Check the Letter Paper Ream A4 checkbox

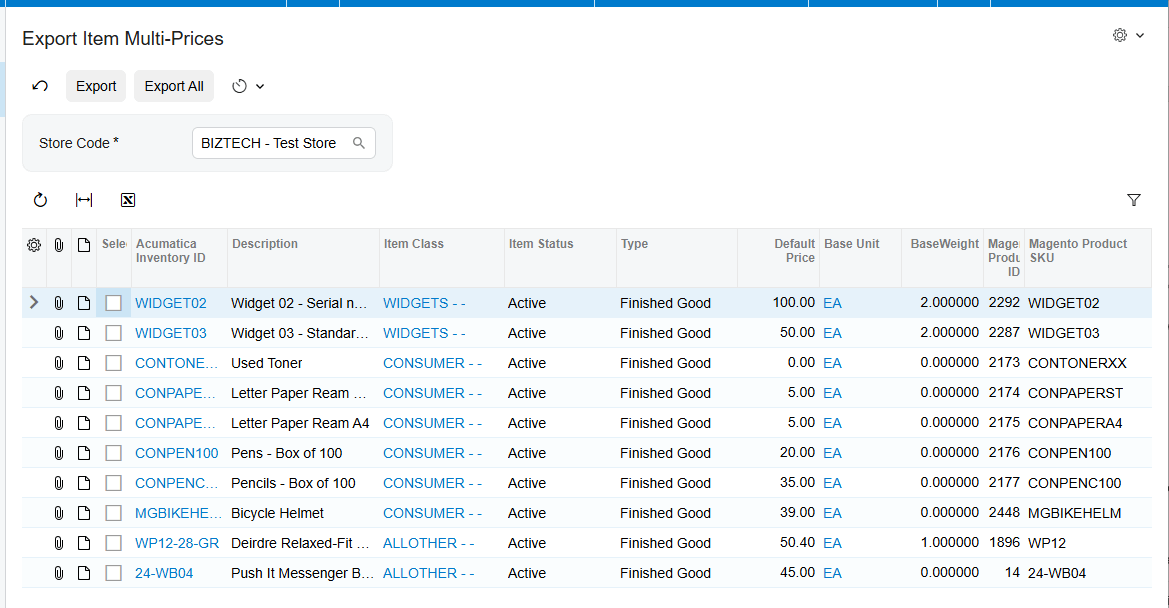point(113,423)
